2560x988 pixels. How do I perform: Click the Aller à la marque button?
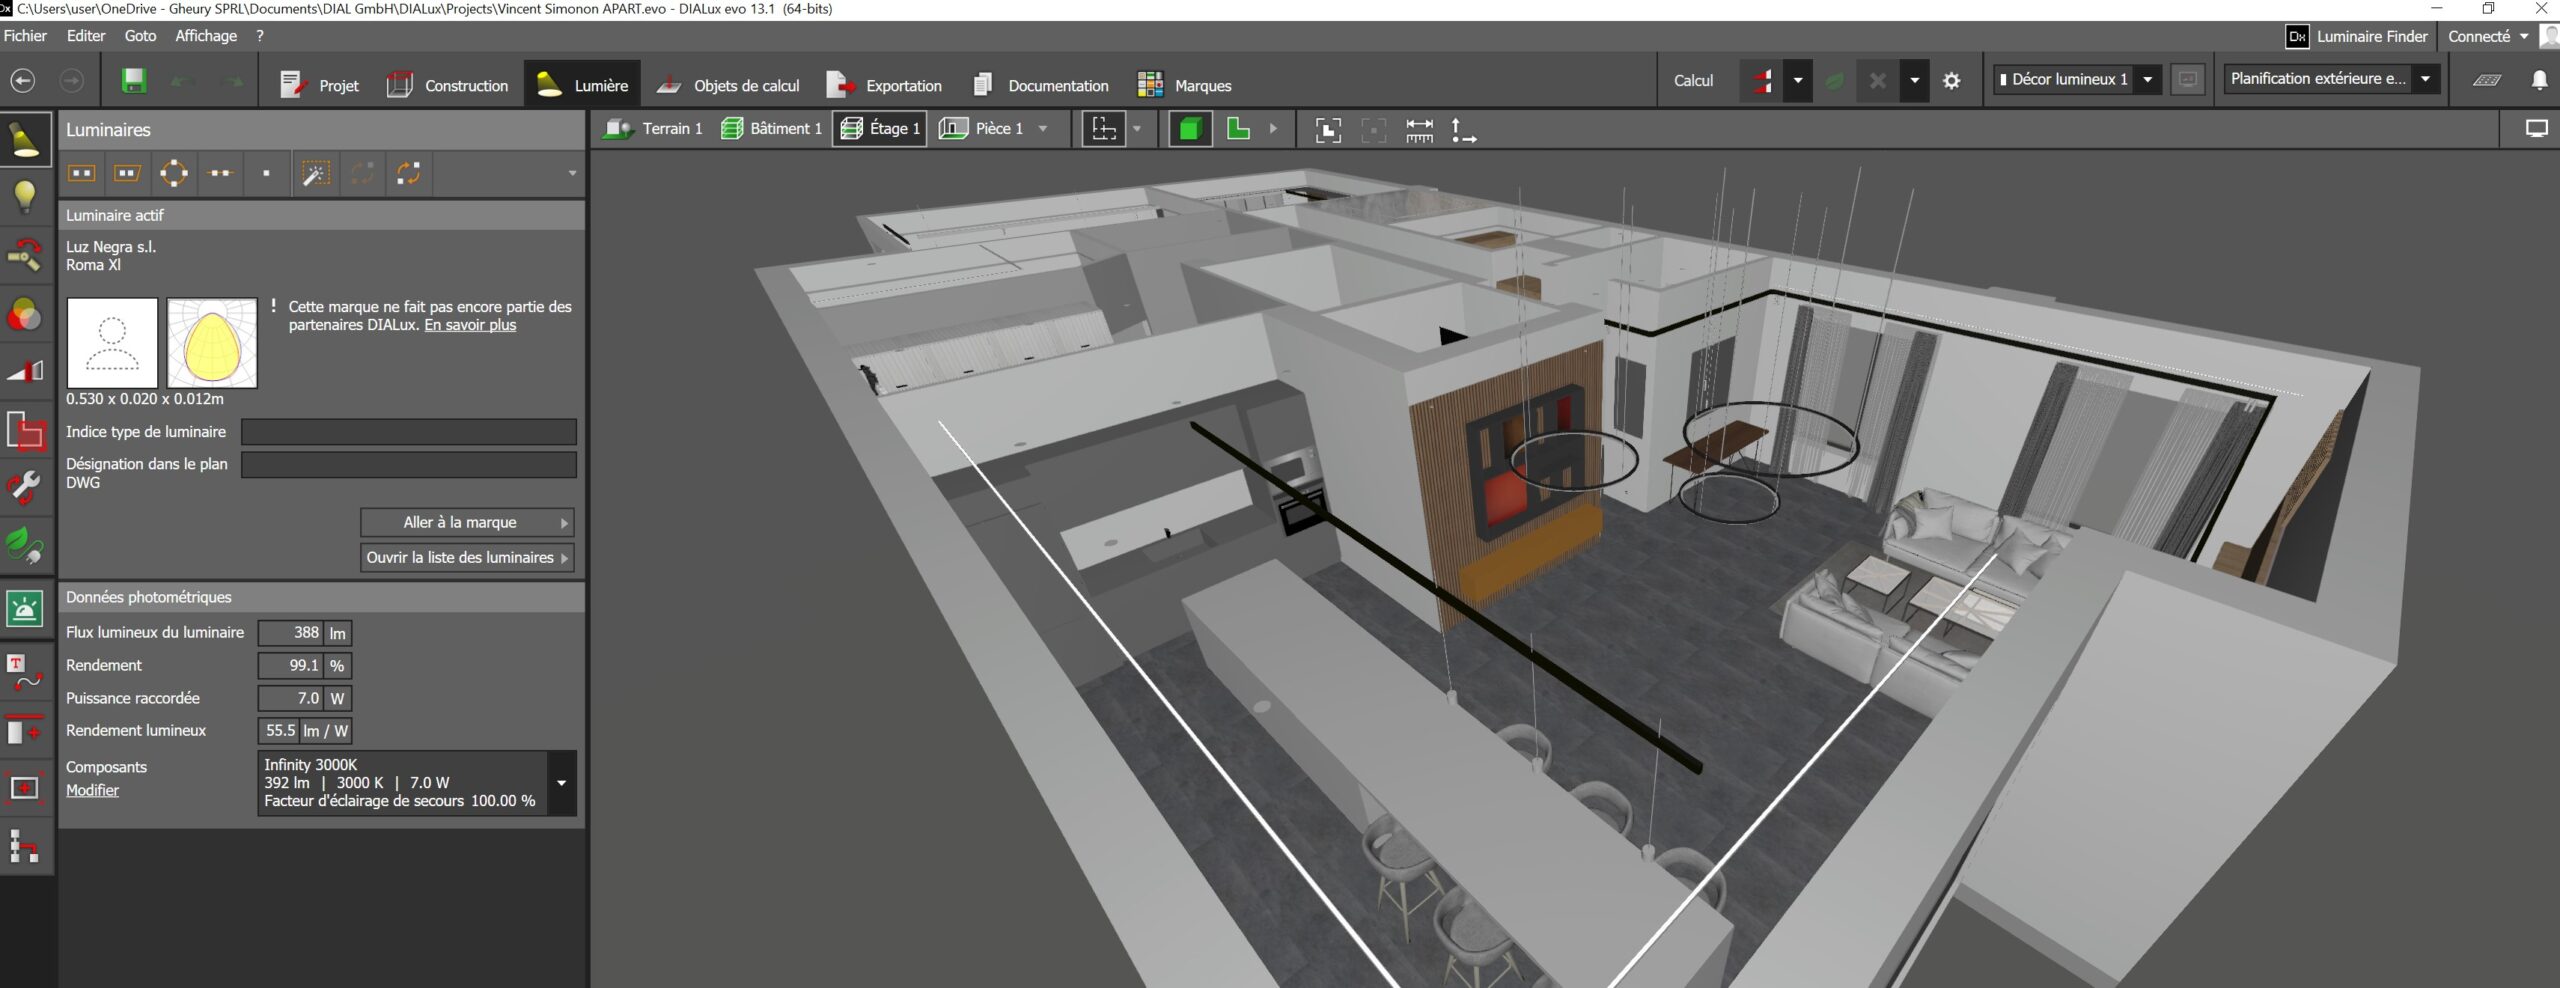coord(466,522)
